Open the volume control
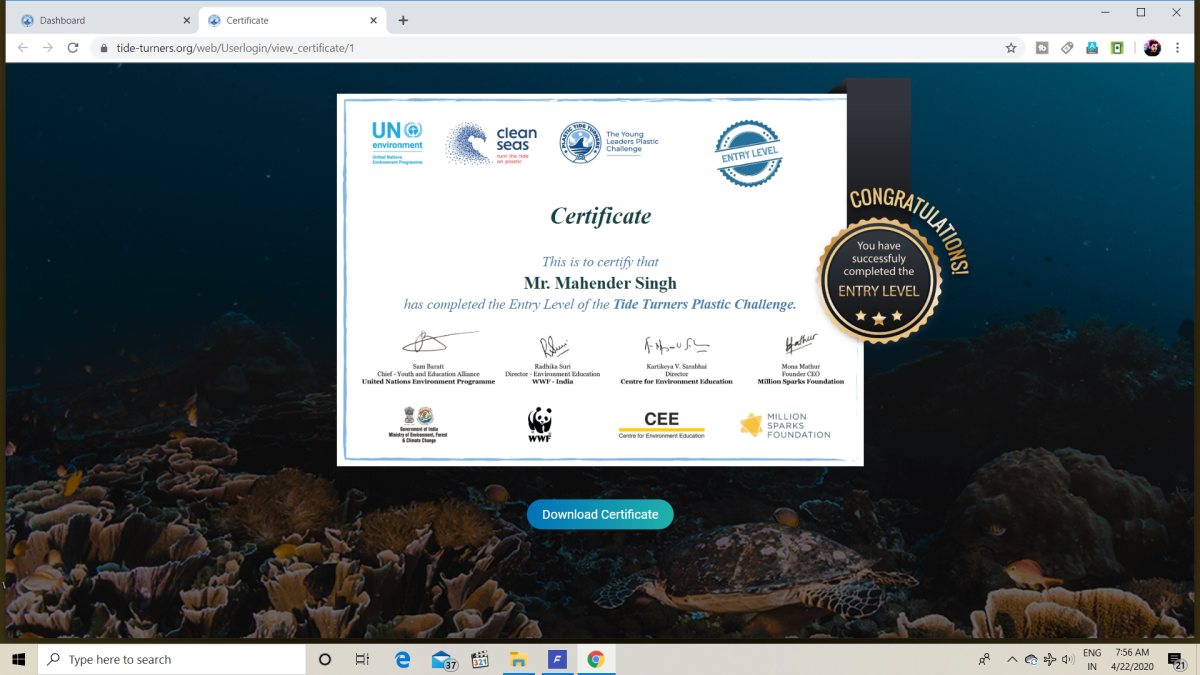This screenshot has height=675, width=1200. (x=1068, y=659)
